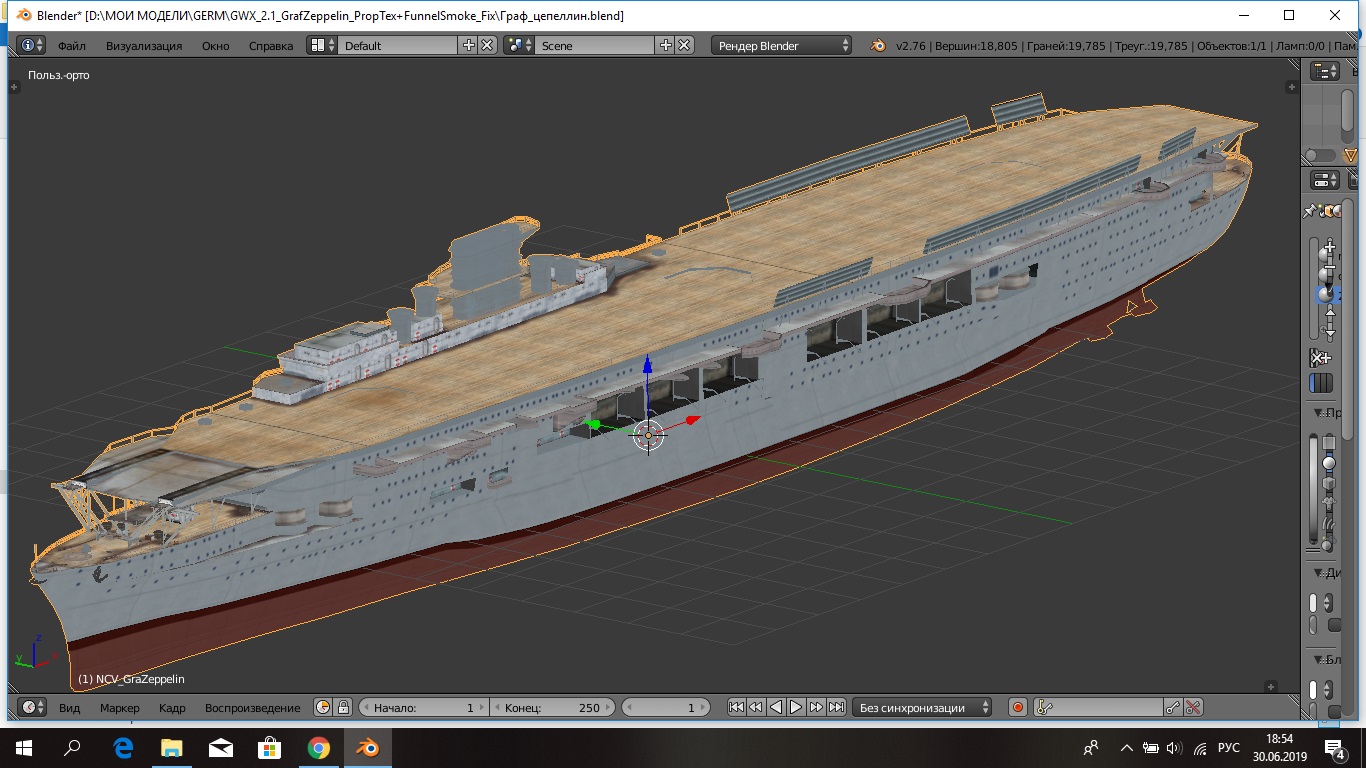Viewport: 1366px width, 768px height.
Task: Toggle the timeline preview range clock icon
Action: tap(323, 708)
